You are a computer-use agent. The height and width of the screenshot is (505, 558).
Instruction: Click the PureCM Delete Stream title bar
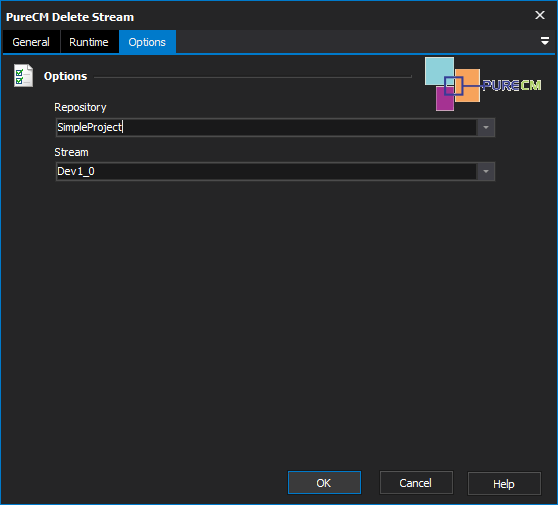point(267,16)
